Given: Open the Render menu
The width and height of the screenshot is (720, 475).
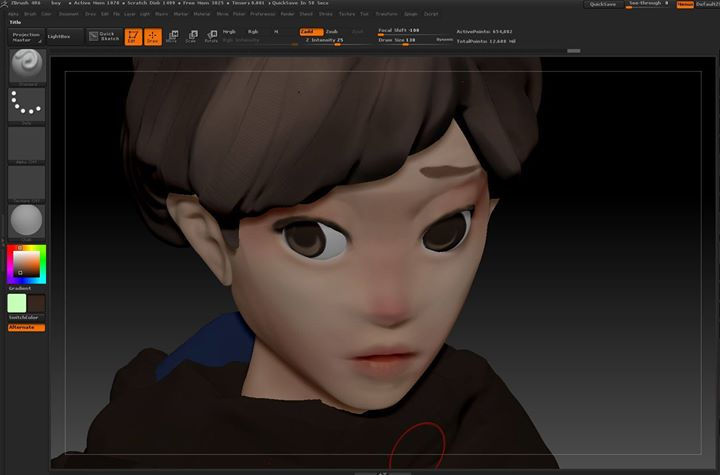Looking at the screenshot, I should click(x=287, y=14).
